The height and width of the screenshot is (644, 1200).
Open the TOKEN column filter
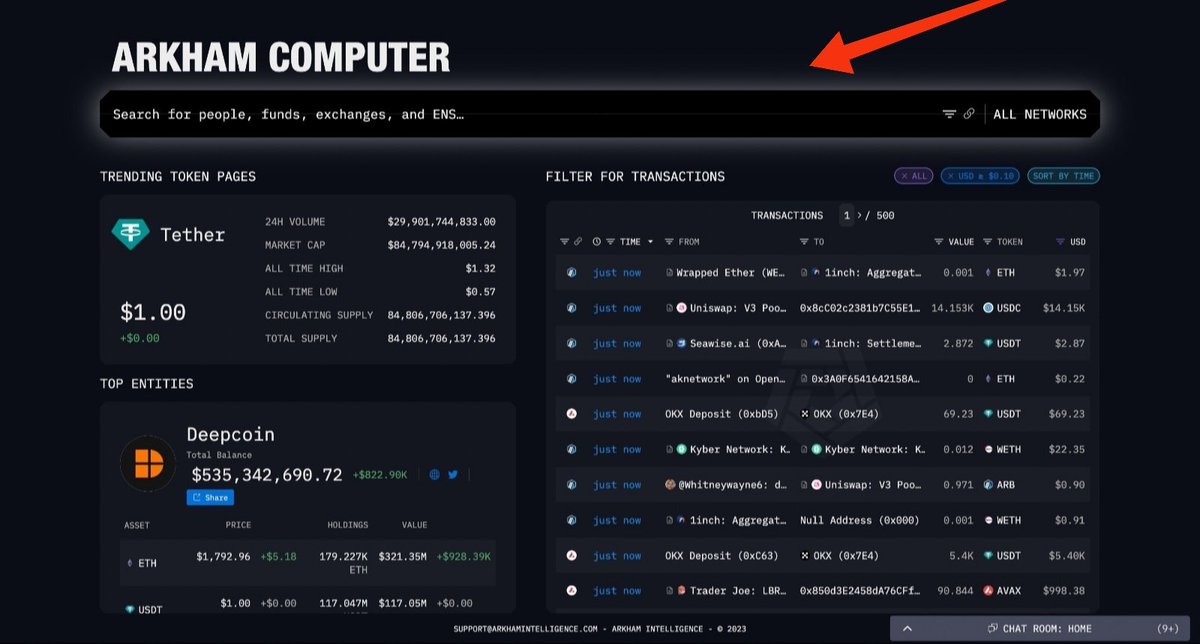pyautogui.click(x=988, y=242)
